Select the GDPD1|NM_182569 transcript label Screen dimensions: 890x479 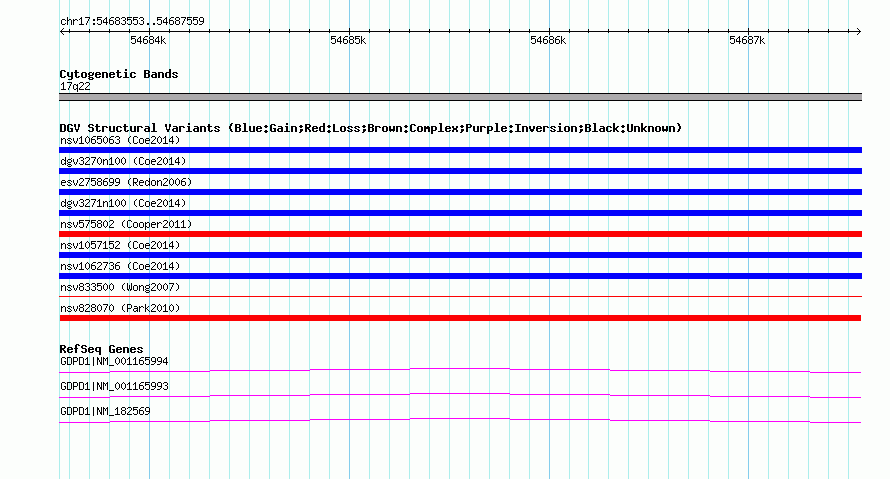click(x=105, y=411)
